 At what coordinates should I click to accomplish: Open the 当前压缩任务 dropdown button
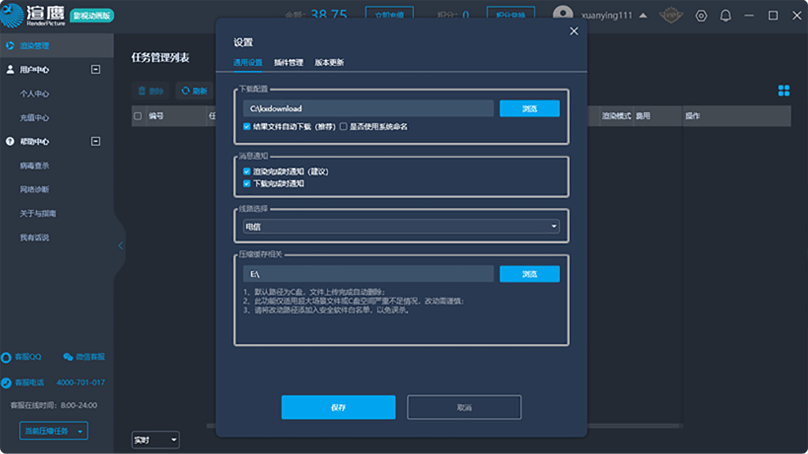(x=53, y=431)
